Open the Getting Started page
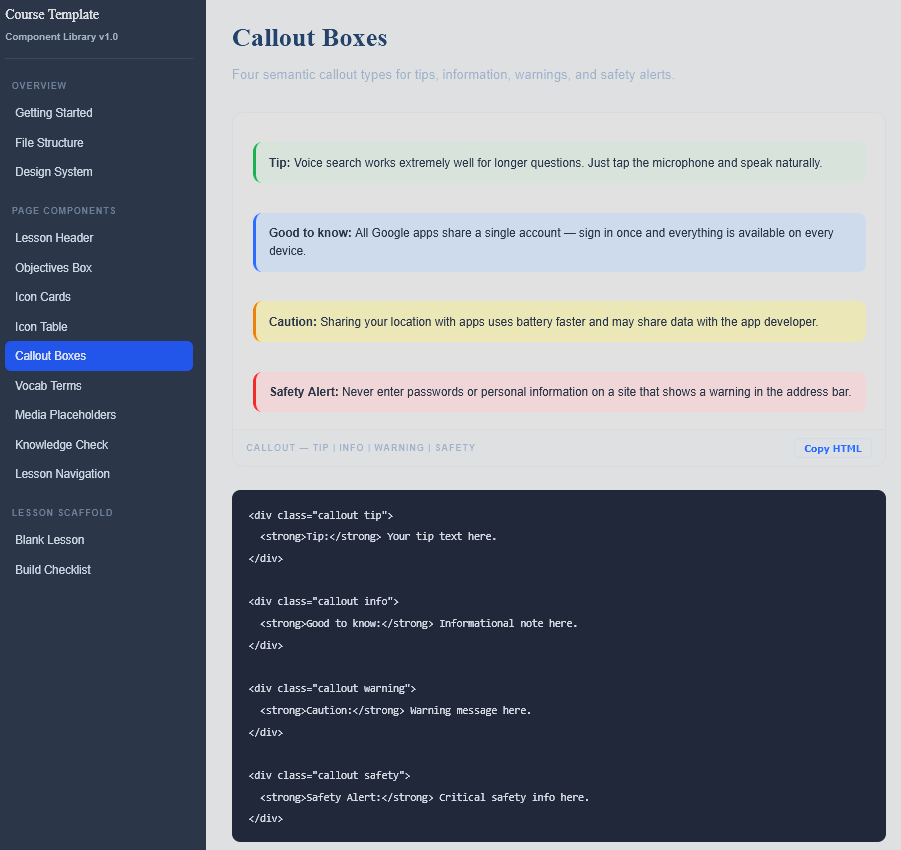901x850 pixels. click(x=54, y=113)
